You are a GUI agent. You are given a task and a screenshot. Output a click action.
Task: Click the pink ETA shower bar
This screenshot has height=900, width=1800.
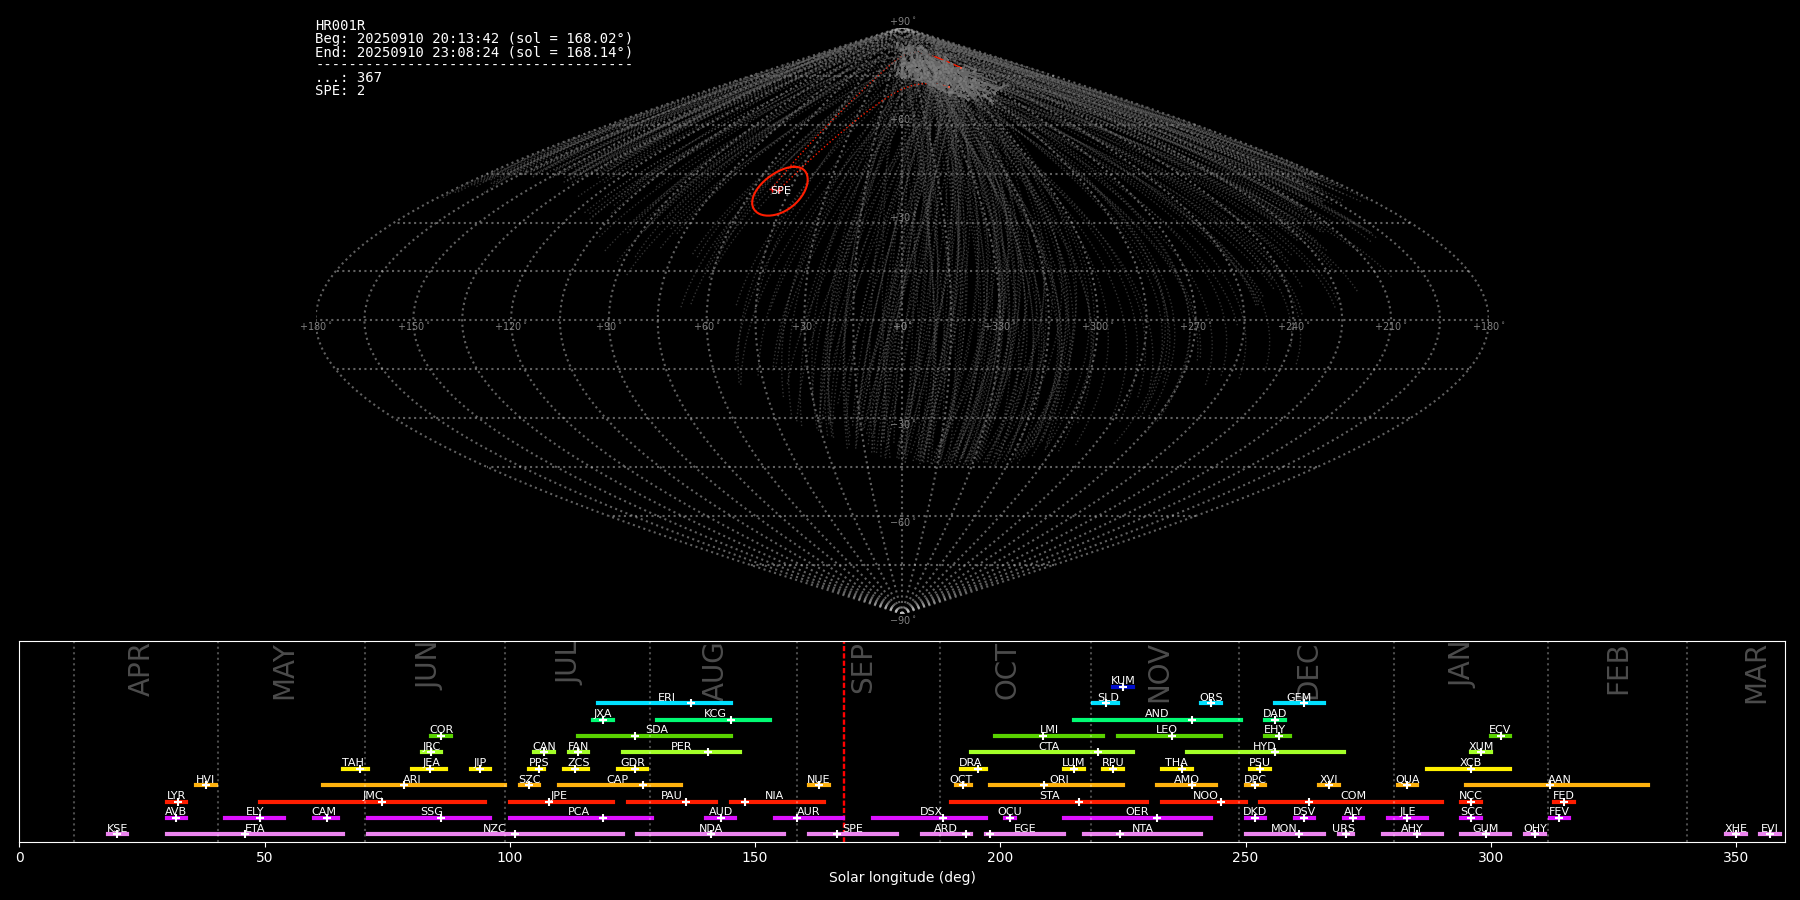[x=255, y=834]
